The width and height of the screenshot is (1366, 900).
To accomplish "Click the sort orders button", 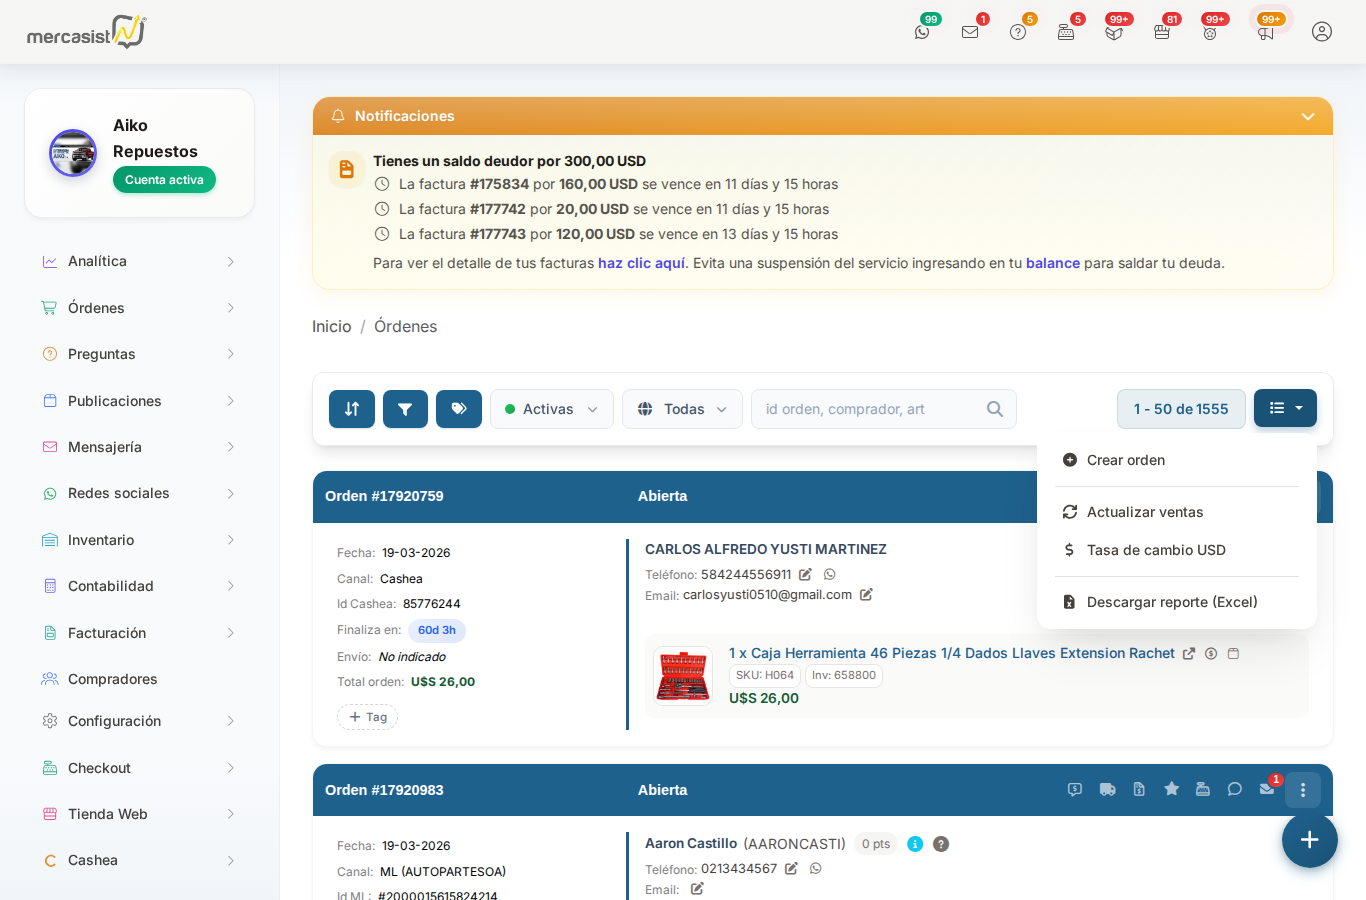I will (x=352, y=409).
